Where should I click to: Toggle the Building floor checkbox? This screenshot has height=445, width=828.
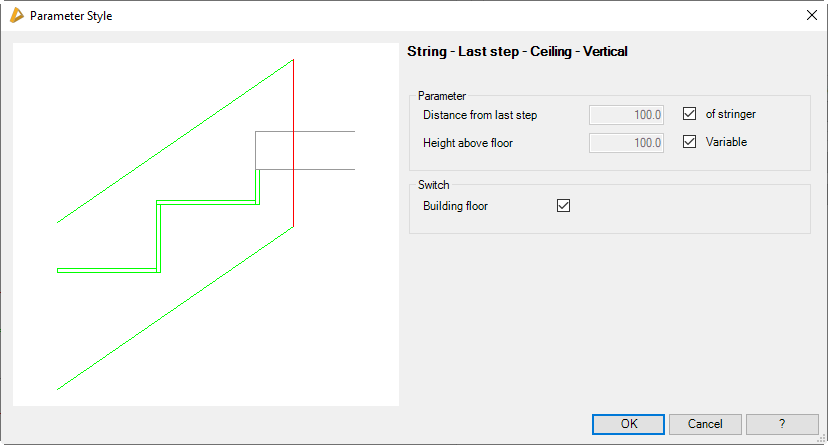pyautogui.click(x=563, y=206)
